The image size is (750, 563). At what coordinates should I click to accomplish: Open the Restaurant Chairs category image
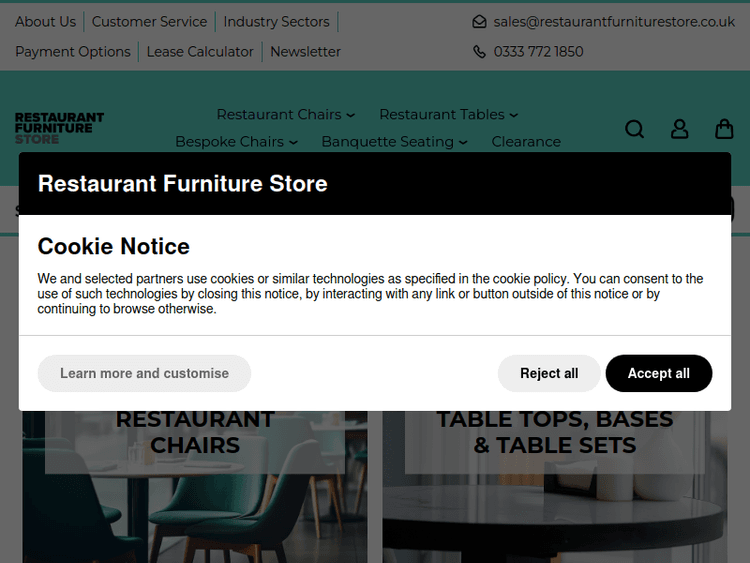[195, 486]
